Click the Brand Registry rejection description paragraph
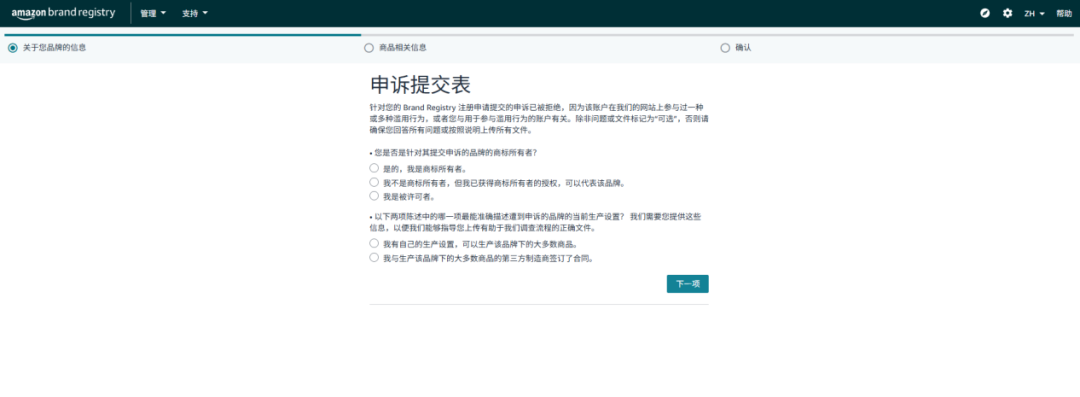1080x397 pixels. coord(539,119)
